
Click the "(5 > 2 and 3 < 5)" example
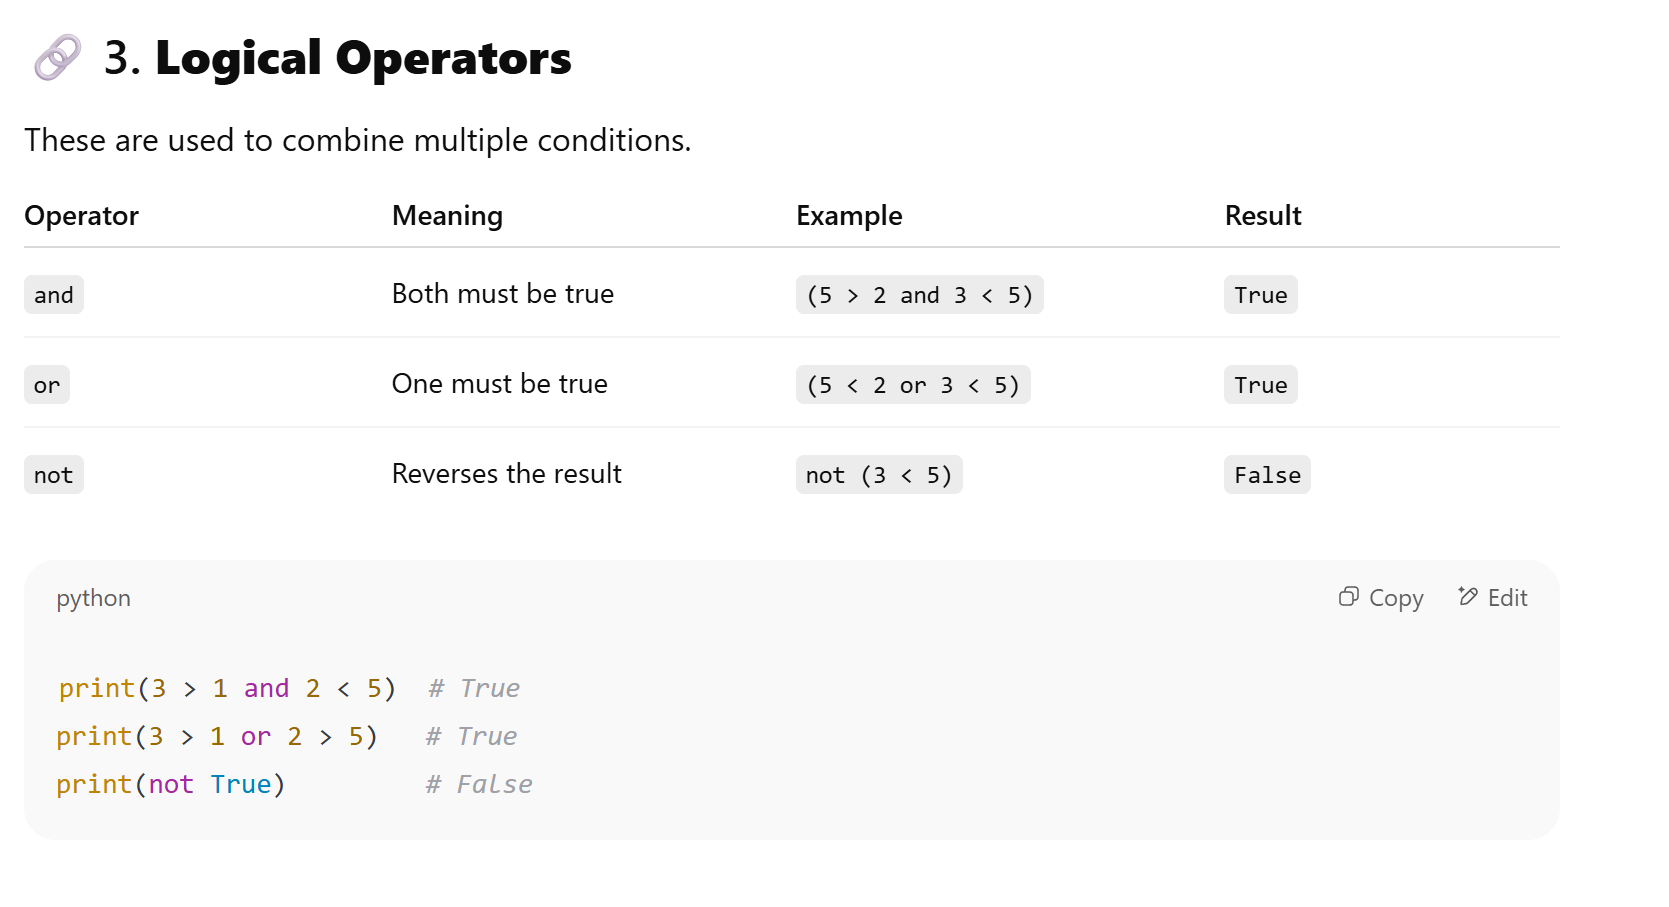click(x=919, y=295)
